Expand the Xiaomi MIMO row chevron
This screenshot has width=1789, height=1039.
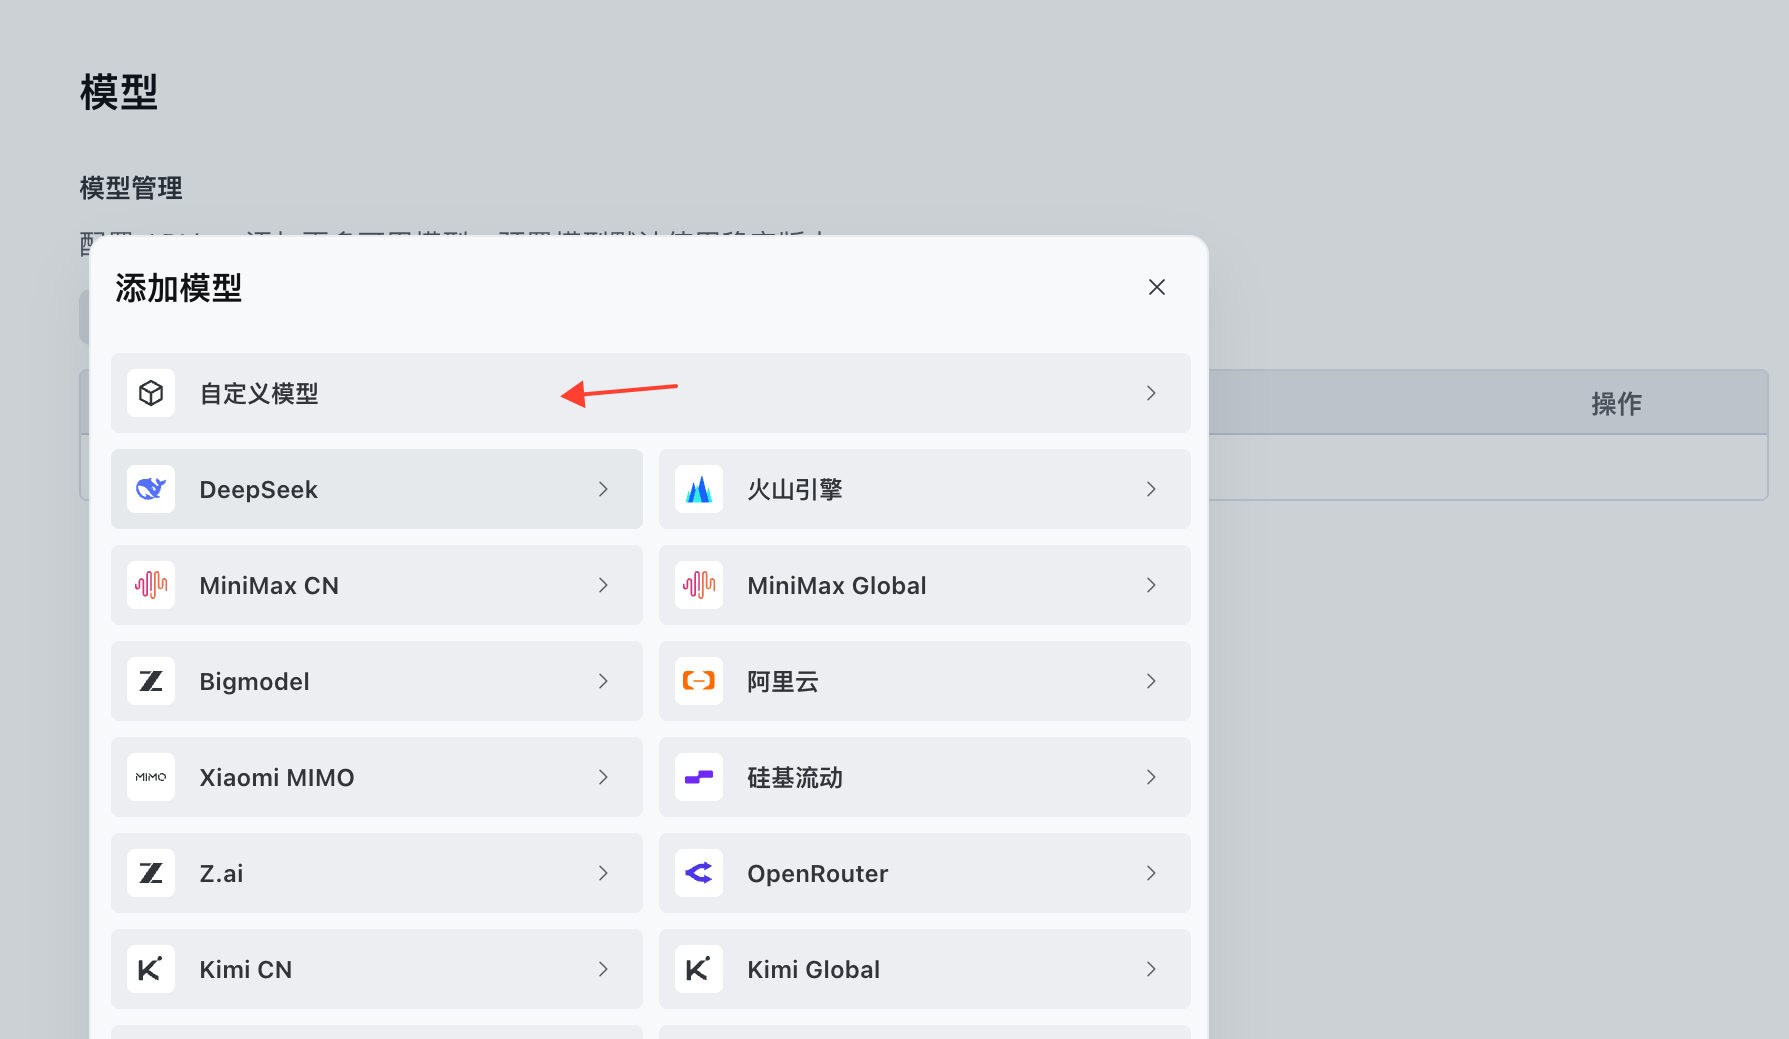tap(603, 777)
